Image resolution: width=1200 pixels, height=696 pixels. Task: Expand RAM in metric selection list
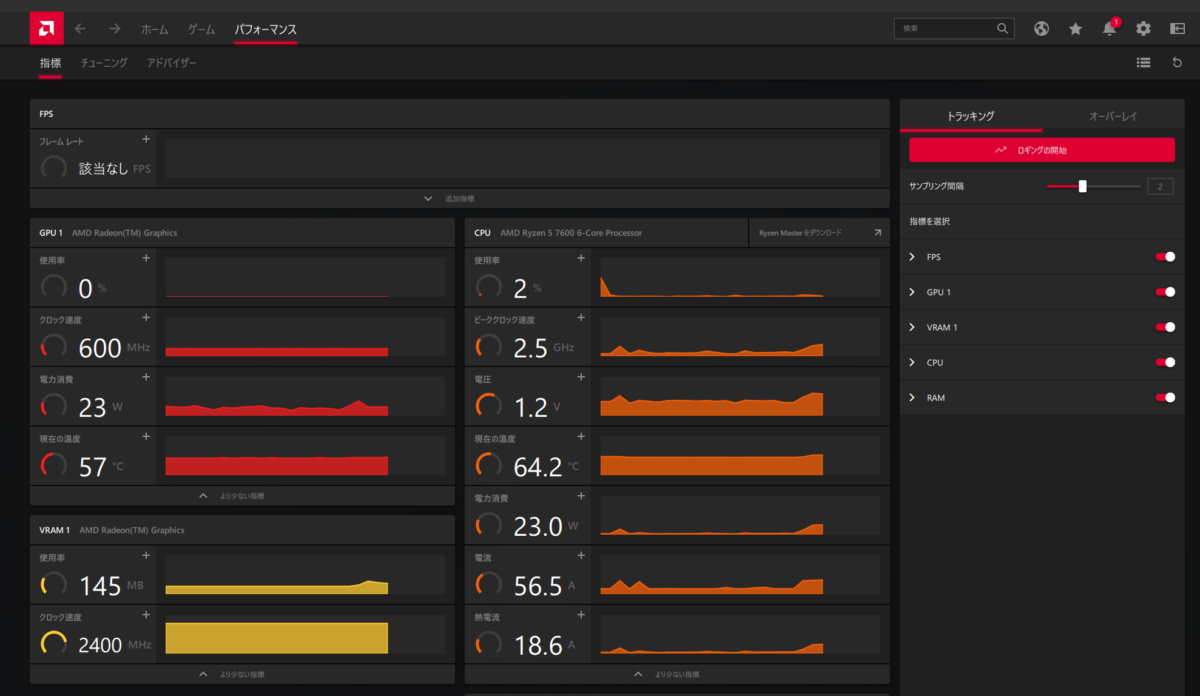912,397
